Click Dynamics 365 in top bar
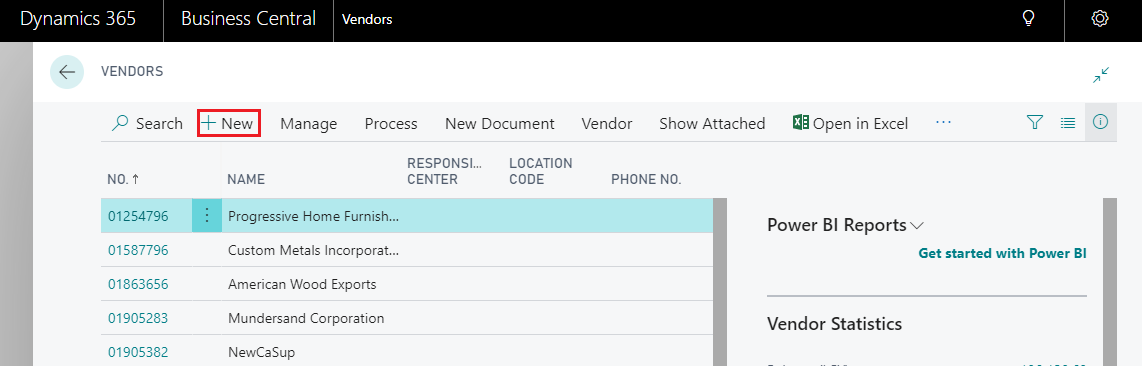The image size is (1142, 366). pos(78,19)
